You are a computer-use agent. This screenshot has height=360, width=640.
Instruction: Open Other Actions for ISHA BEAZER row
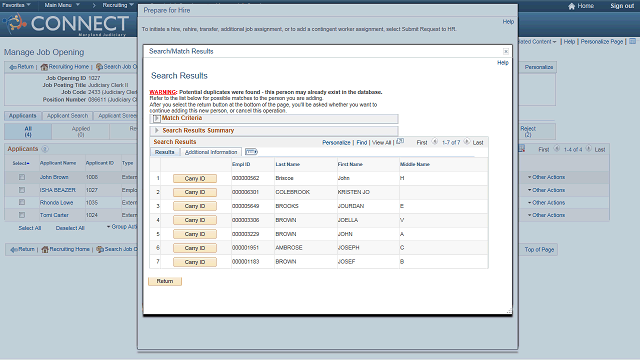click(547, 190)
